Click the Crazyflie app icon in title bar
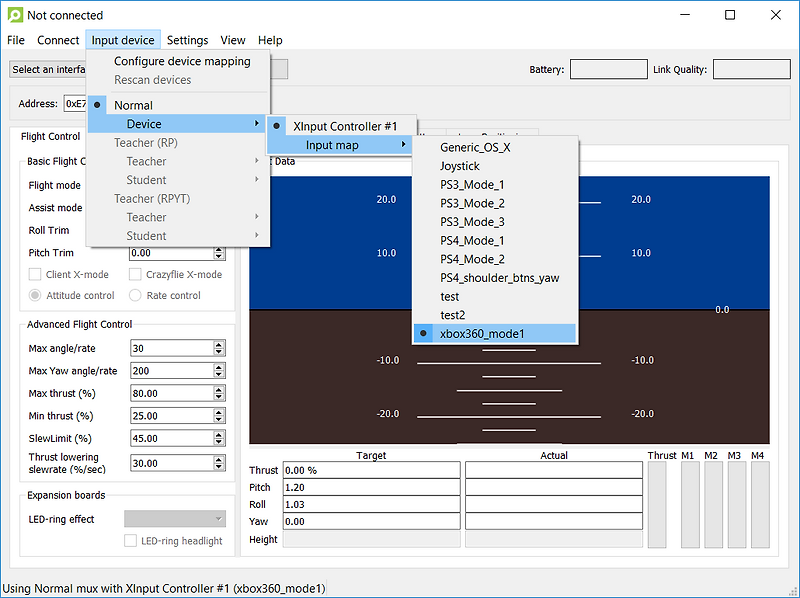 coord(13,15)
